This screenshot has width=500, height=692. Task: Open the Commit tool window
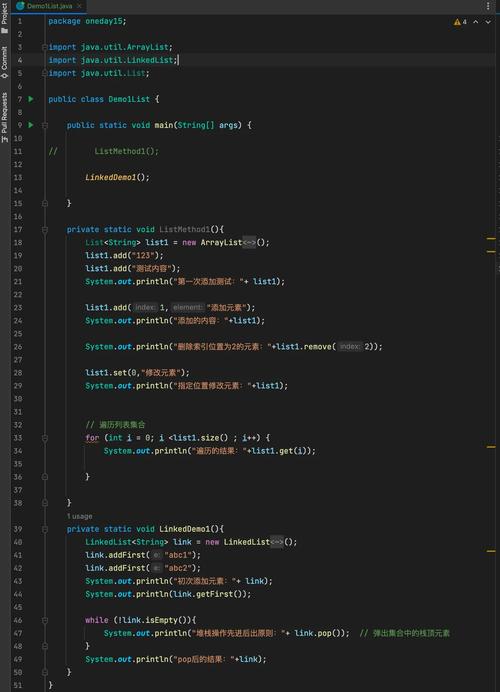click(4, 62)
